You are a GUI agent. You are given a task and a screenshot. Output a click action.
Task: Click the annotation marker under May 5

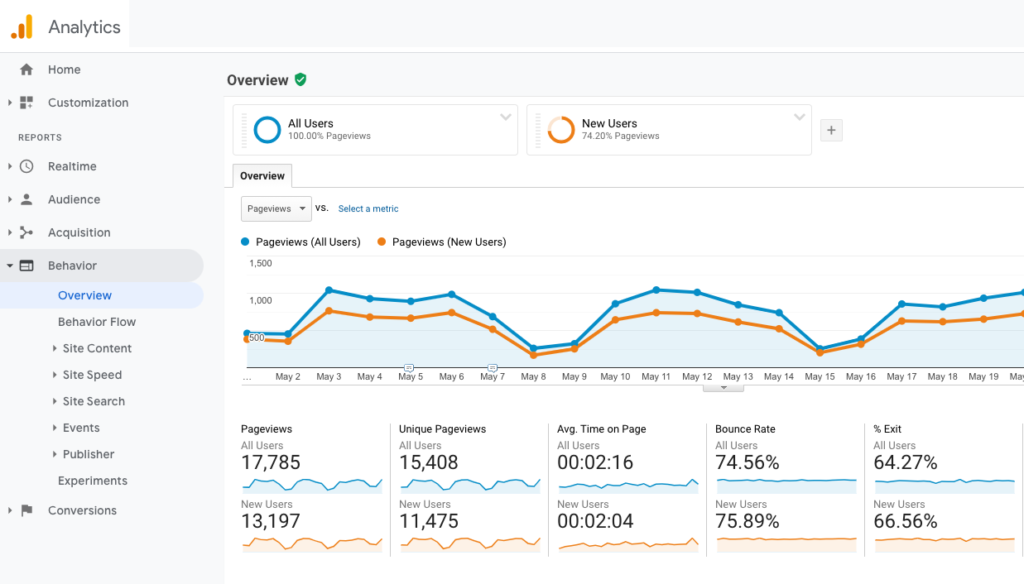click(409, 367)
